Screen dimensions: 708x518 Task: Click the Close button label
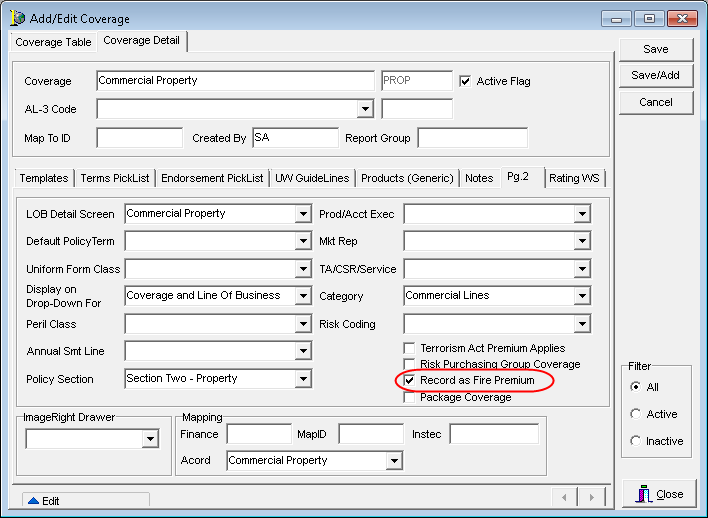pos(670,495)
